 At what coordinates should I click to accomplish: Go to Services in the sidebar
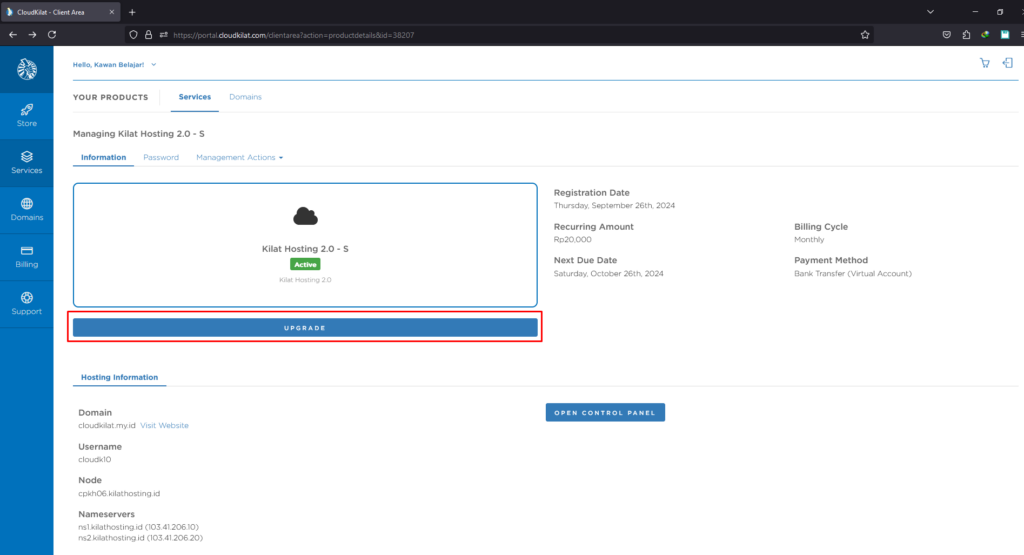[27, 162]
